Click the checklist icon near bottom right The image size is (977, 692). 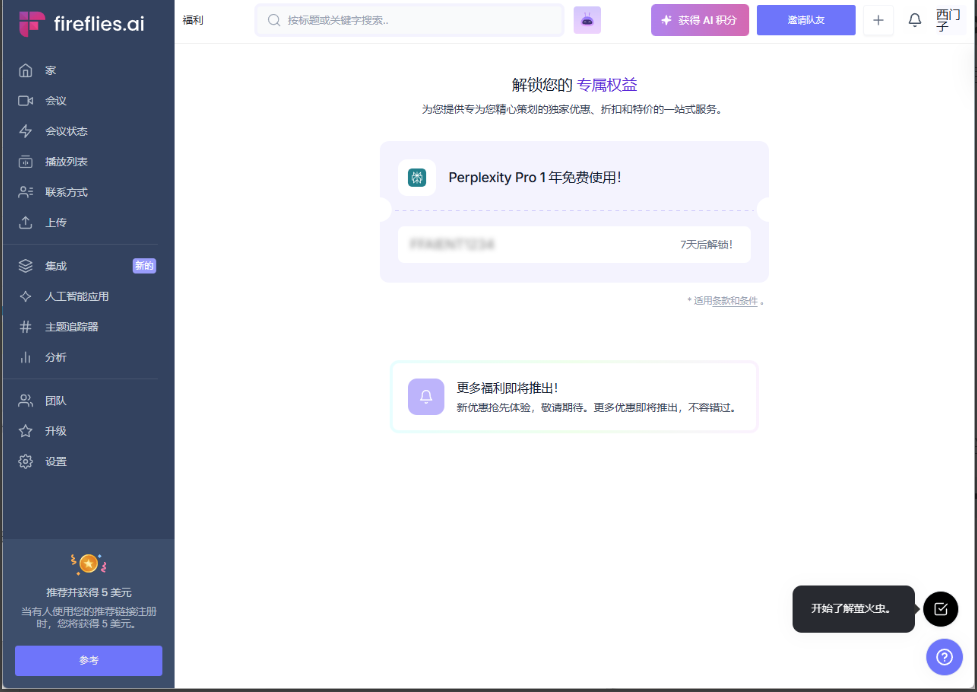(940, 608)
